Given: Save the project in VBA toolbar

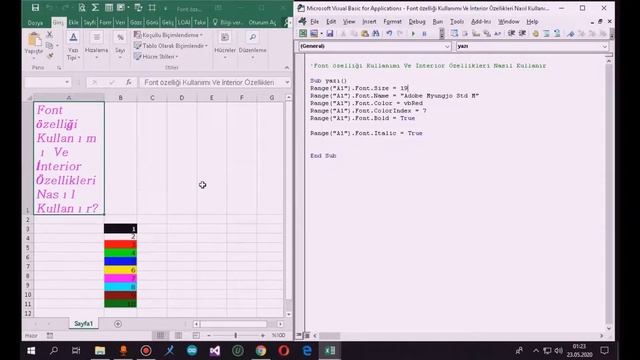Looking at the screenshot, I should [330, 33].
